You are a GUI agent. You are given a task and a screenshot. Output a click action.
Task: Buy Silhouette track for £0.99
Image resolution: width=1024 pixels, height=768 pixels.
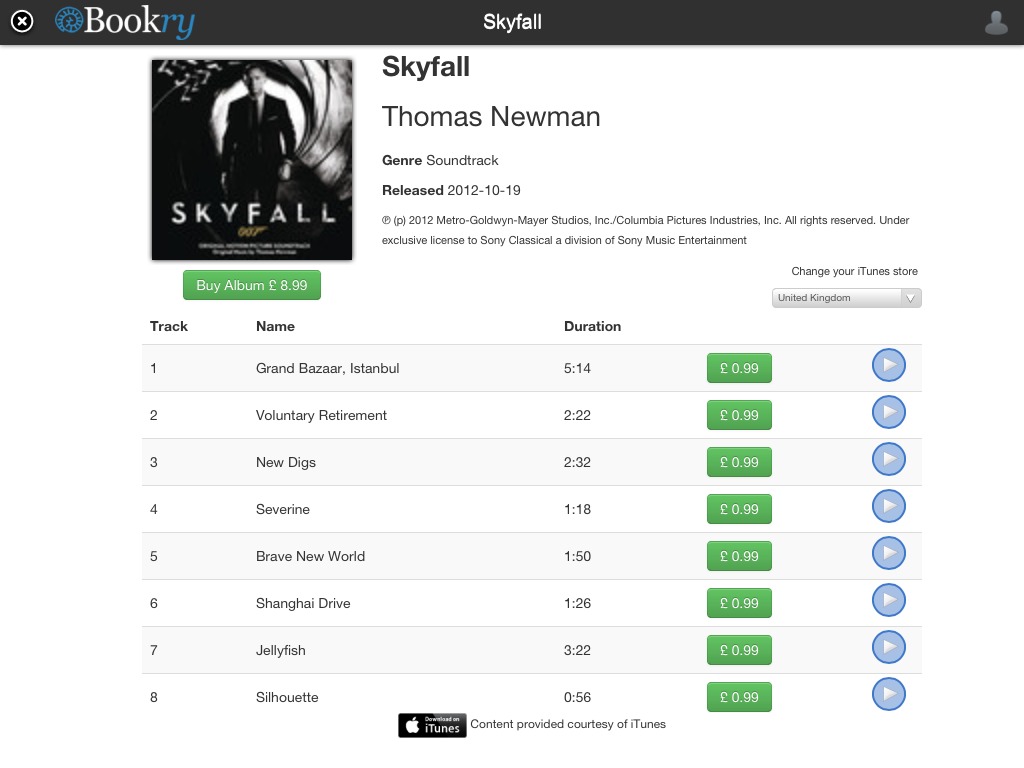739,697
